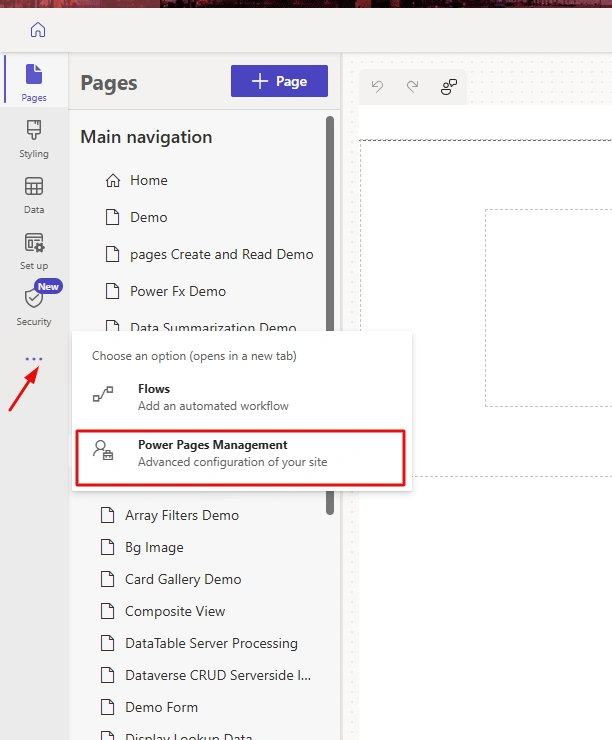Click the page icon beside Demo
The width and height of the screenshot is (612, 740).
click(112, 217)
